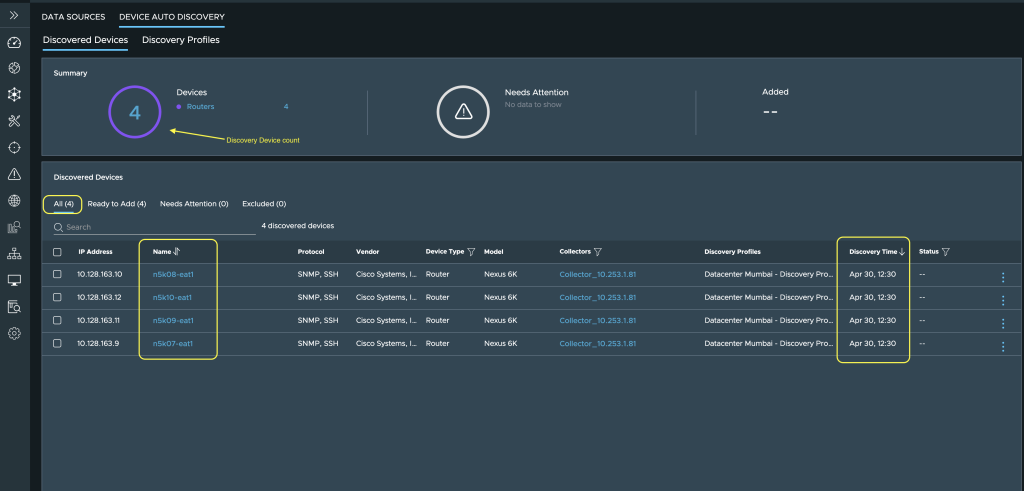This screenshot has height=491, width=1024.
Task: Open Collectors column filter dropdown
Action: click(x=597, y=252)
